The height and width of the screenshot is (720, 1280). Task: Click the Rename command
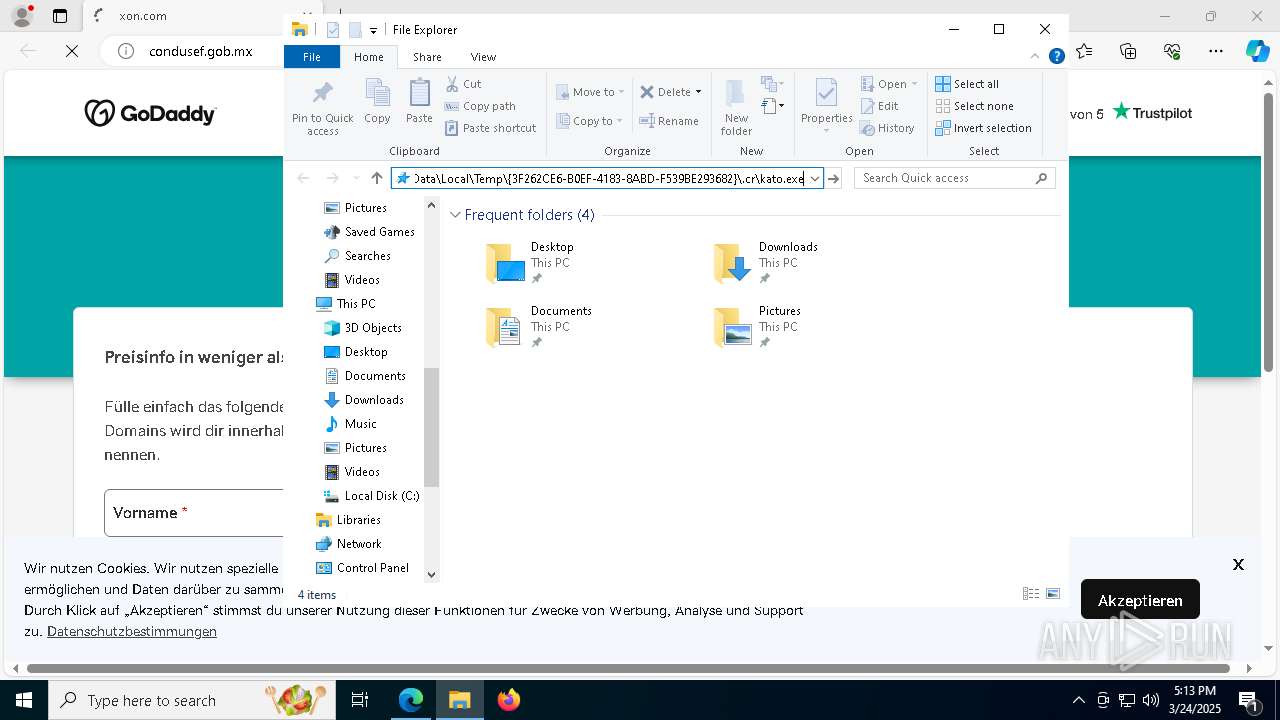[x=669, y=121]
